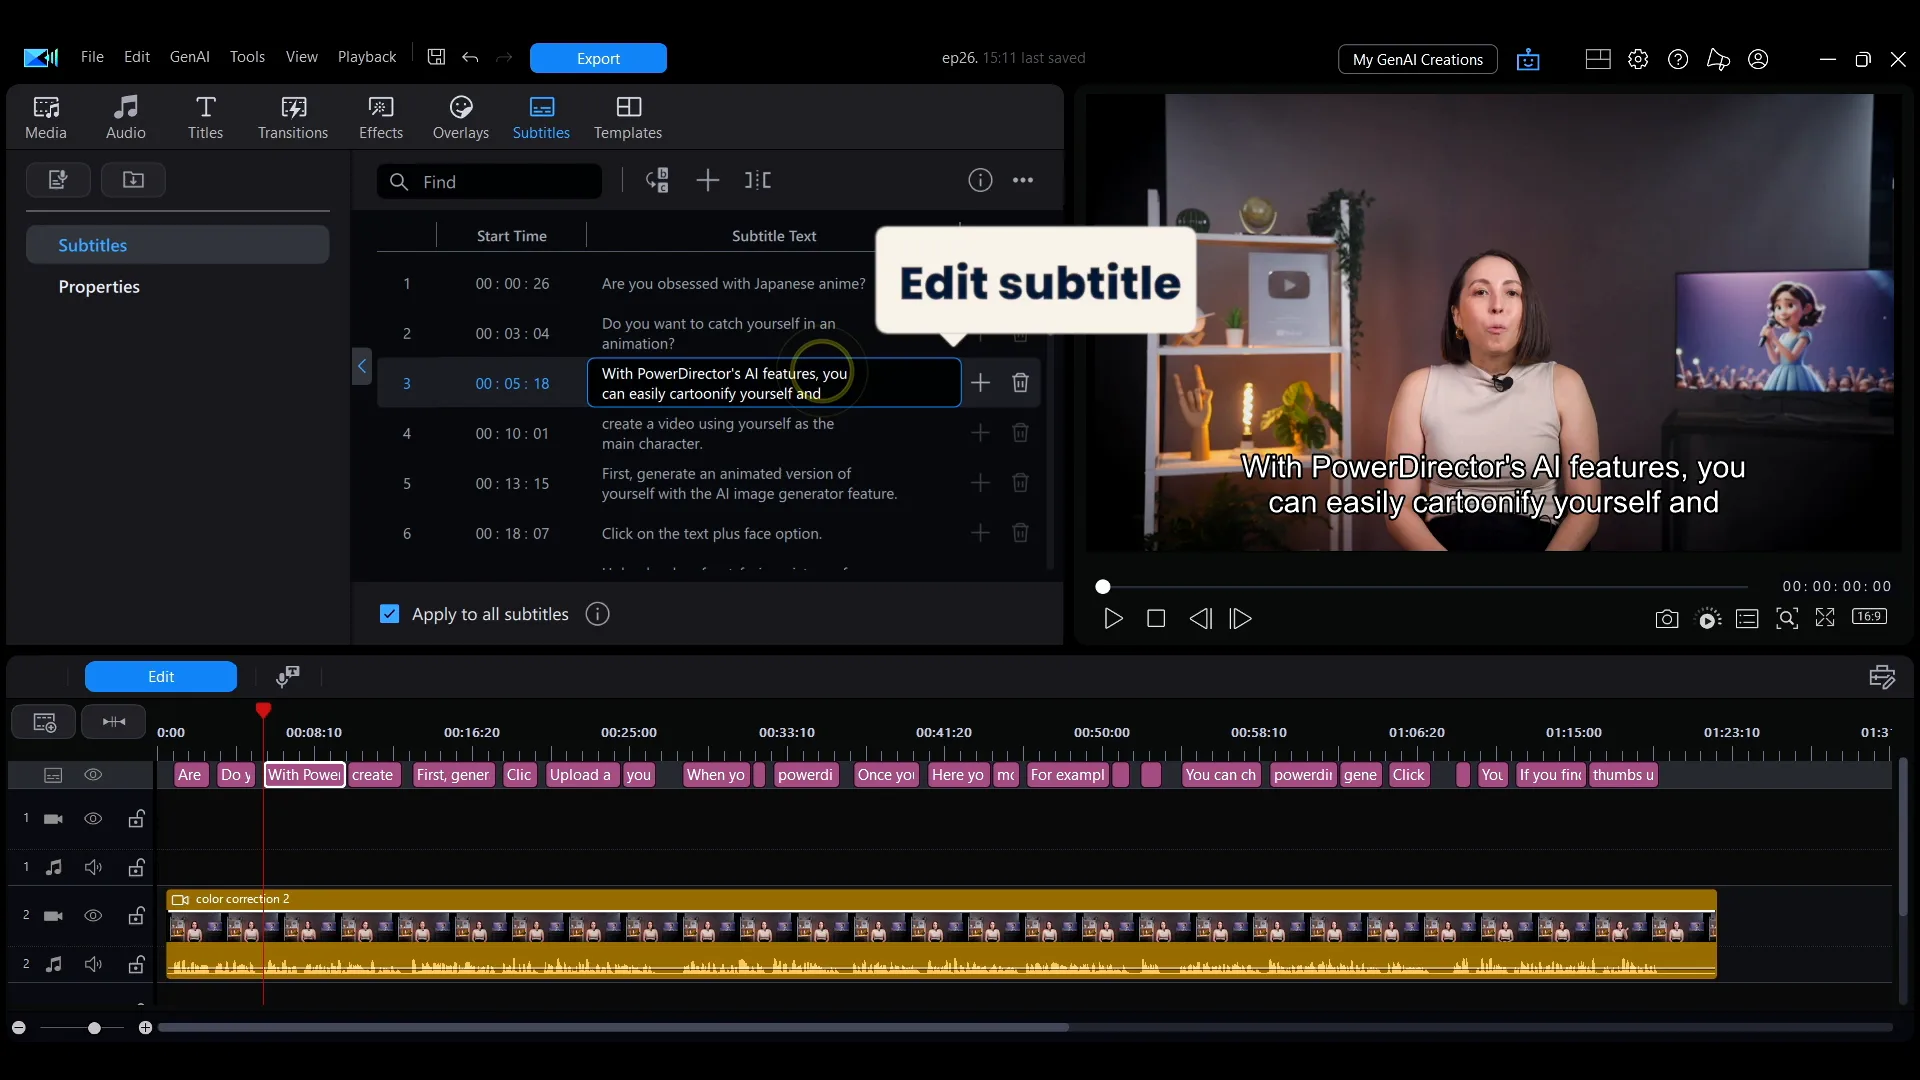Select Properties in the left sidebar
Viewport: 1920px width, 1080px height.
(178, 287)
